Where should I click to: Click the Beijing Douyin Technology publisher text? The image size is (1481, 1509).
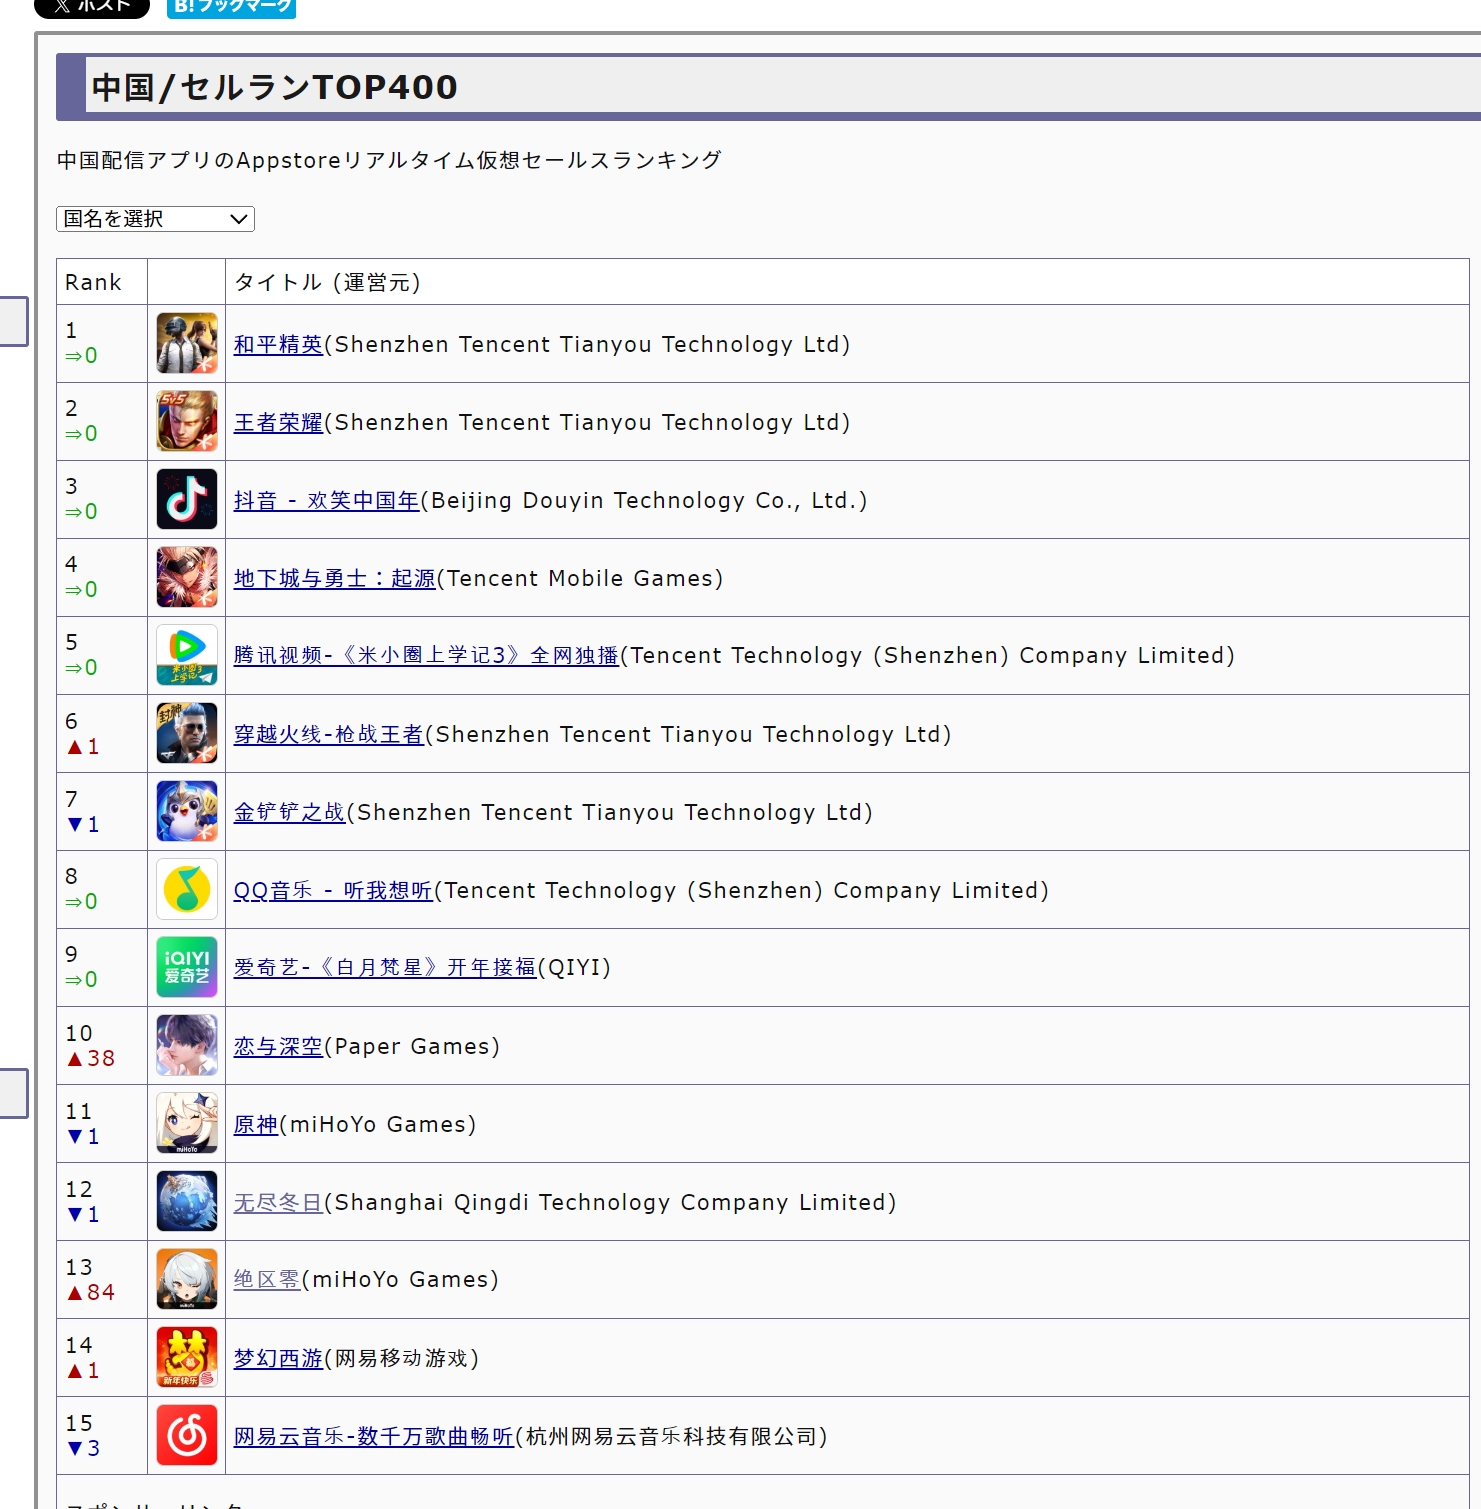[644, 501]
